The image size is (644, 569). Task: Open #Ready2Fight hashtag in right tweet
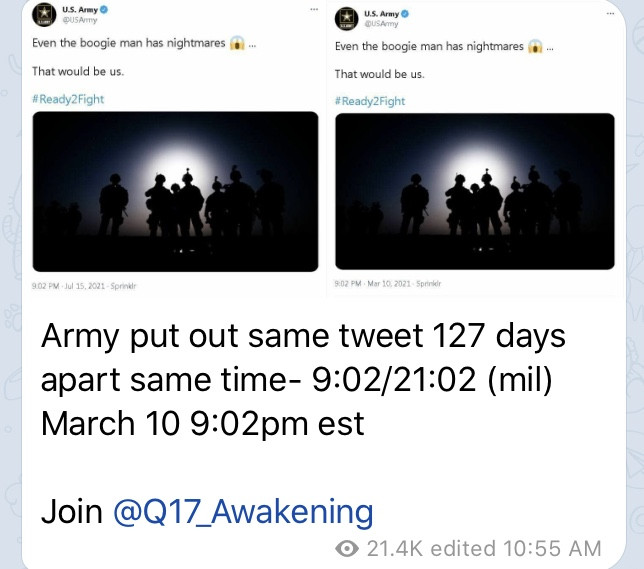coord(369,101)
